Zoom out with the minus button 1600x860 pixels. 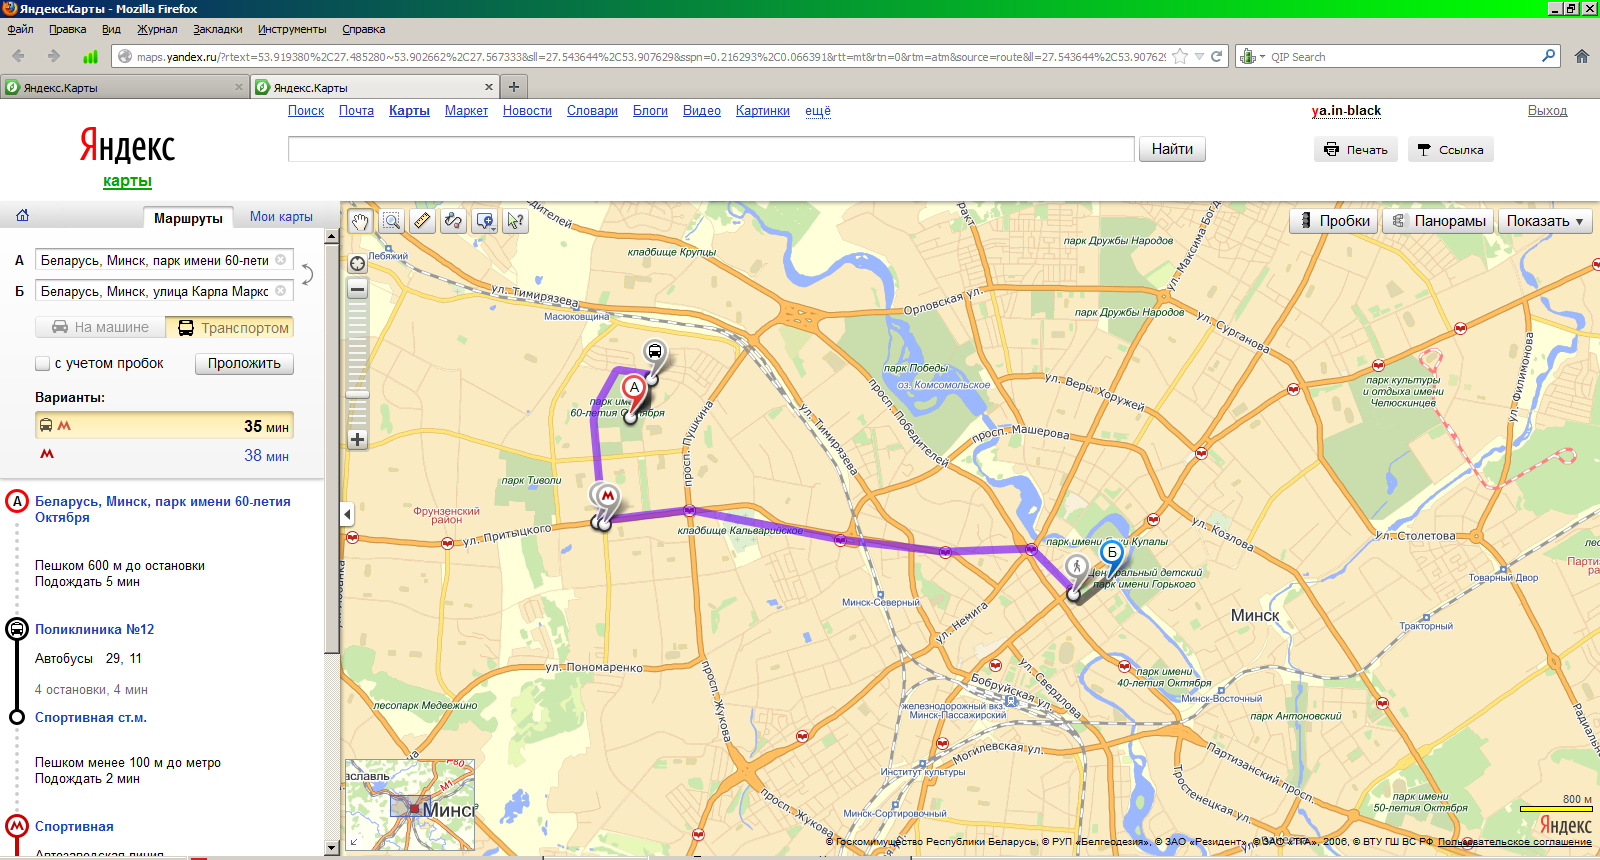pyautogui.click(x=357, y=289)
